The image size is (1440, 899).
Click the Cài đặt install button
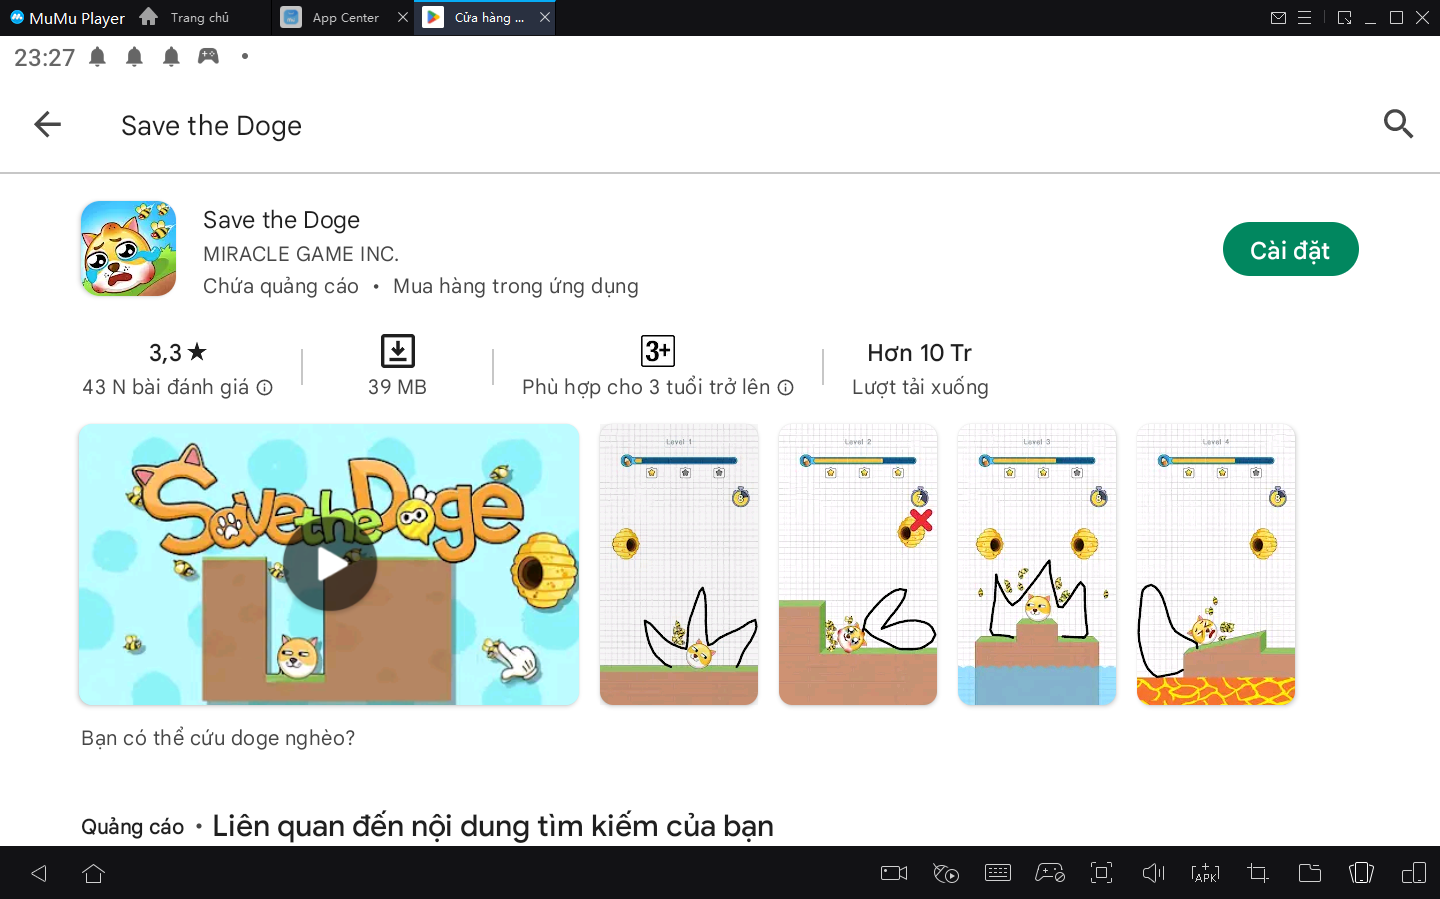(1289, 250)
